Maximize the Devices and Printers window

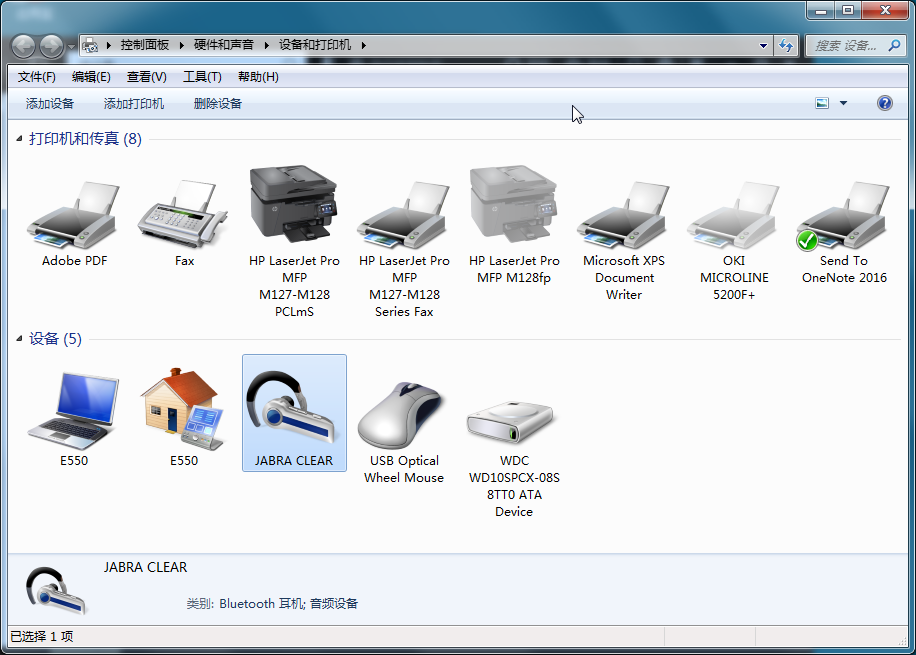848,10
